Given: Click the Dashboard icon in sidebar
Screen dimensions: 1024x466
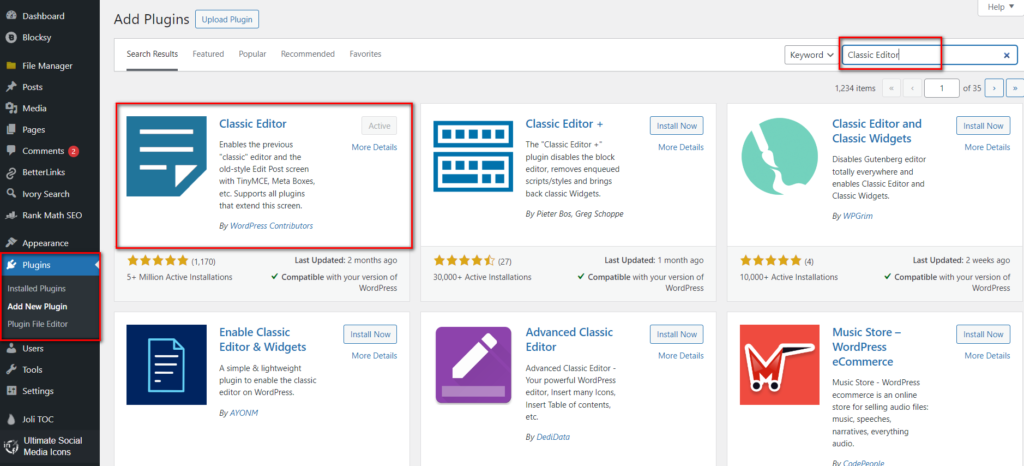Looking at the screenshot, I should [10, 16].
